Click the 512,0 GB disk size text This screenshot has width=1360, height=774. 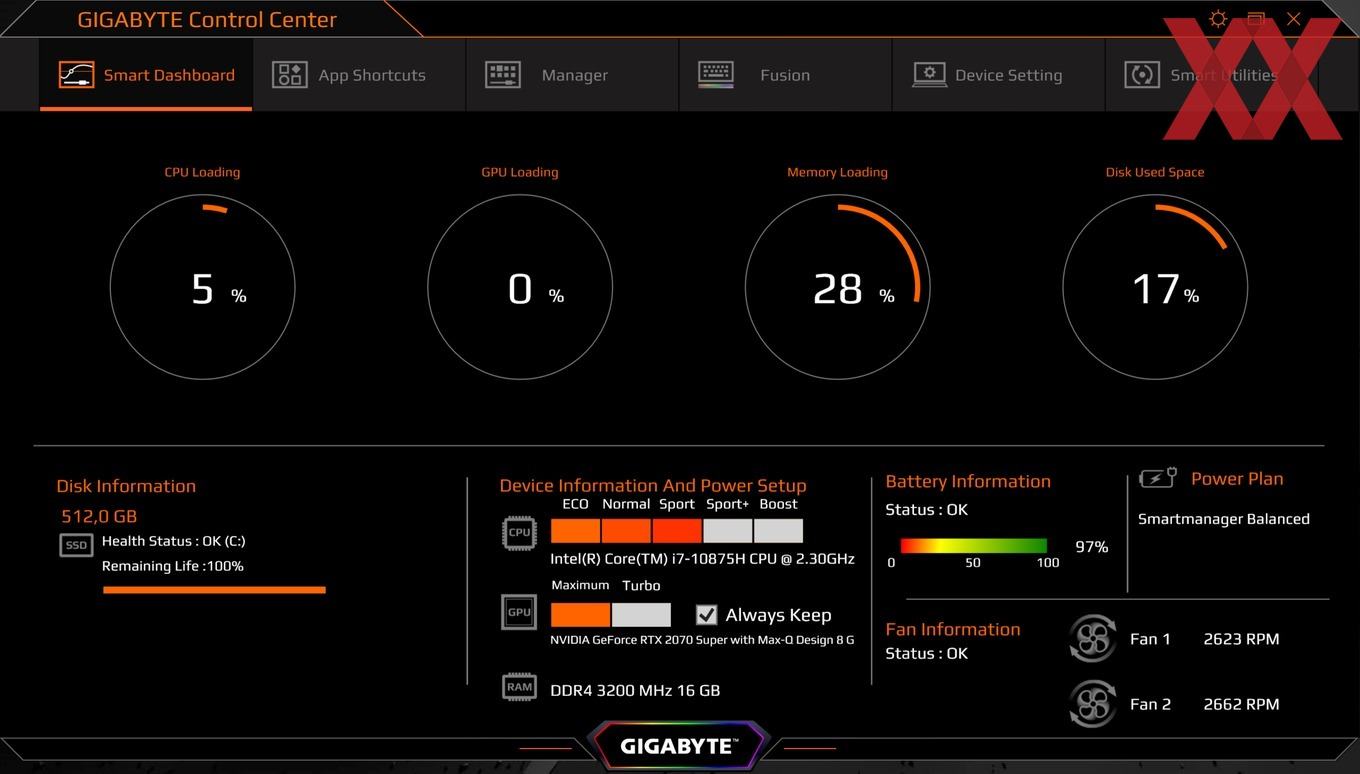99,517
